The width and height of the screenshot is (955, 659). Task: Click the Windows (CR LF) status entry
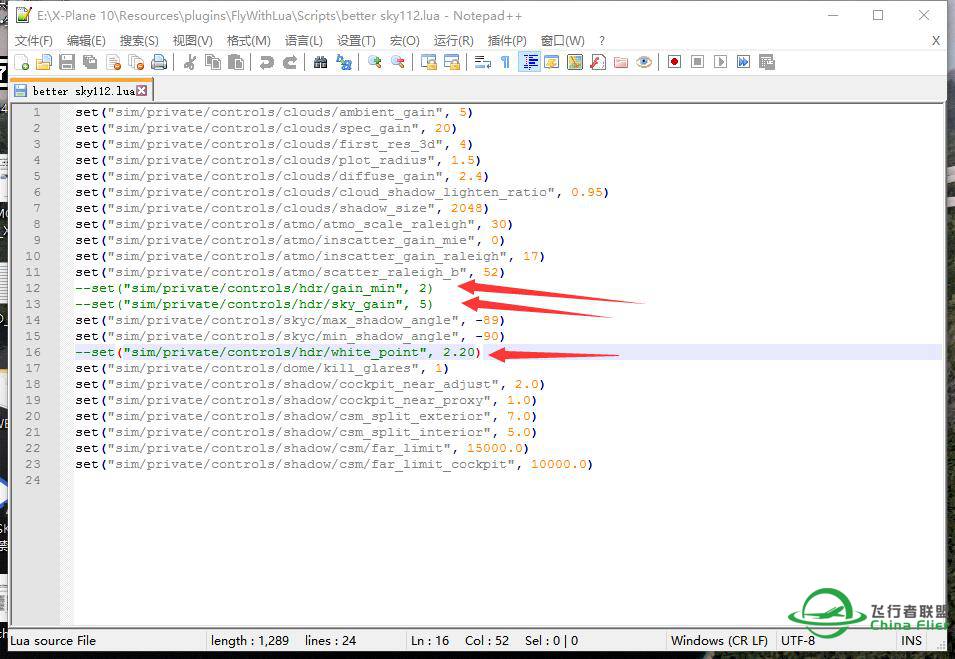719,641
